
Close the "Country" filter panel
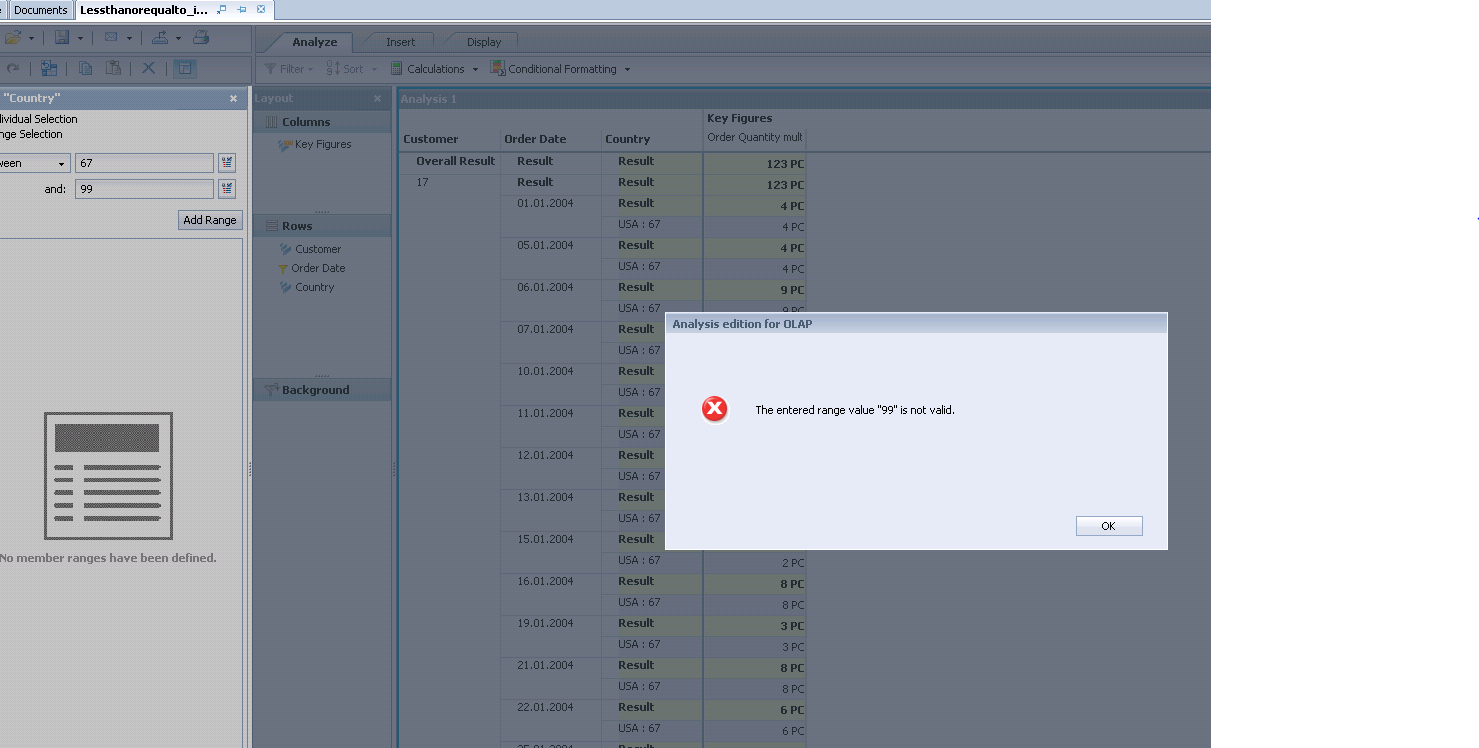pyautogui.click(x=233, y=98)
